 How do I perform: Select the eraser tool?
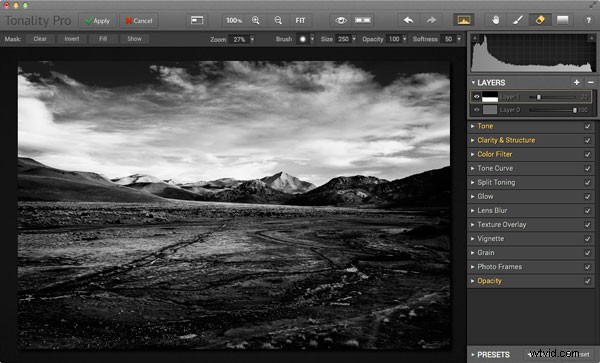click(540, 20)
